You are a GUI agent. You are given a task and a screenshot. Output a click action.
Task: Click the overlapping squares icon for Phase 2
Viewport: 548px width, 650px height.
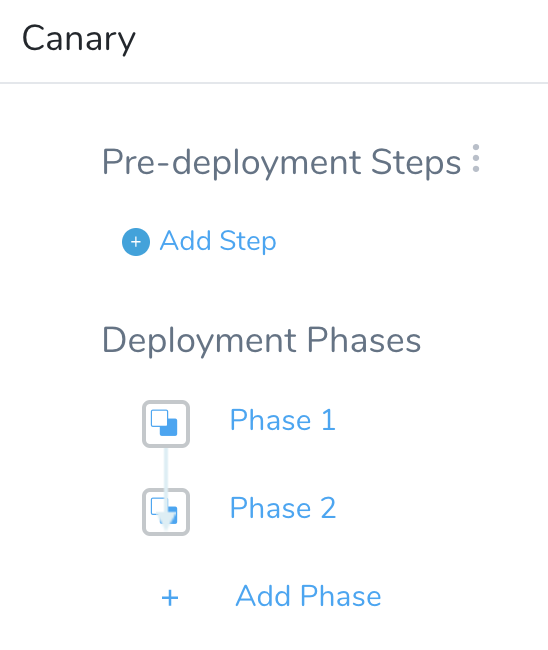tap(164, 511)
